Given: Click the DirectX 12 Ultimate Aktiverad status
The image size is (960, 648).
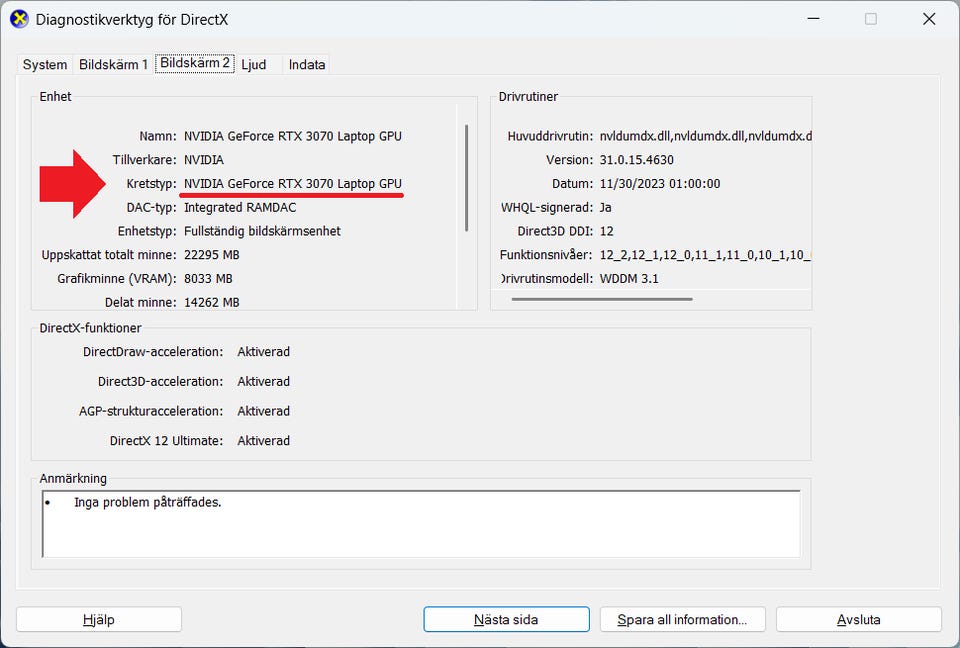Looking at the screenshot, I should pyautogui.click(x=263, y=441).
